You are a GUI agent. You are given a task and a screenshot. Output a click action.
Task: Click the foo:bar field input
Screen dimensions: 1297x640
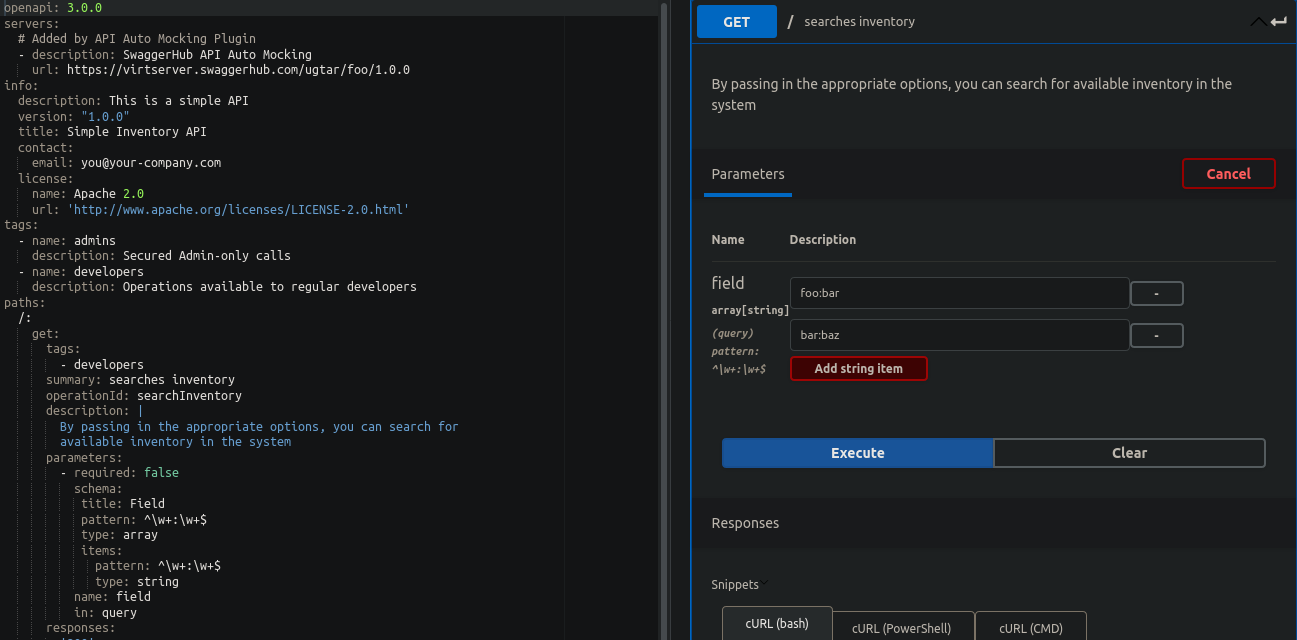pyautogui.click(x=959, y=293)
